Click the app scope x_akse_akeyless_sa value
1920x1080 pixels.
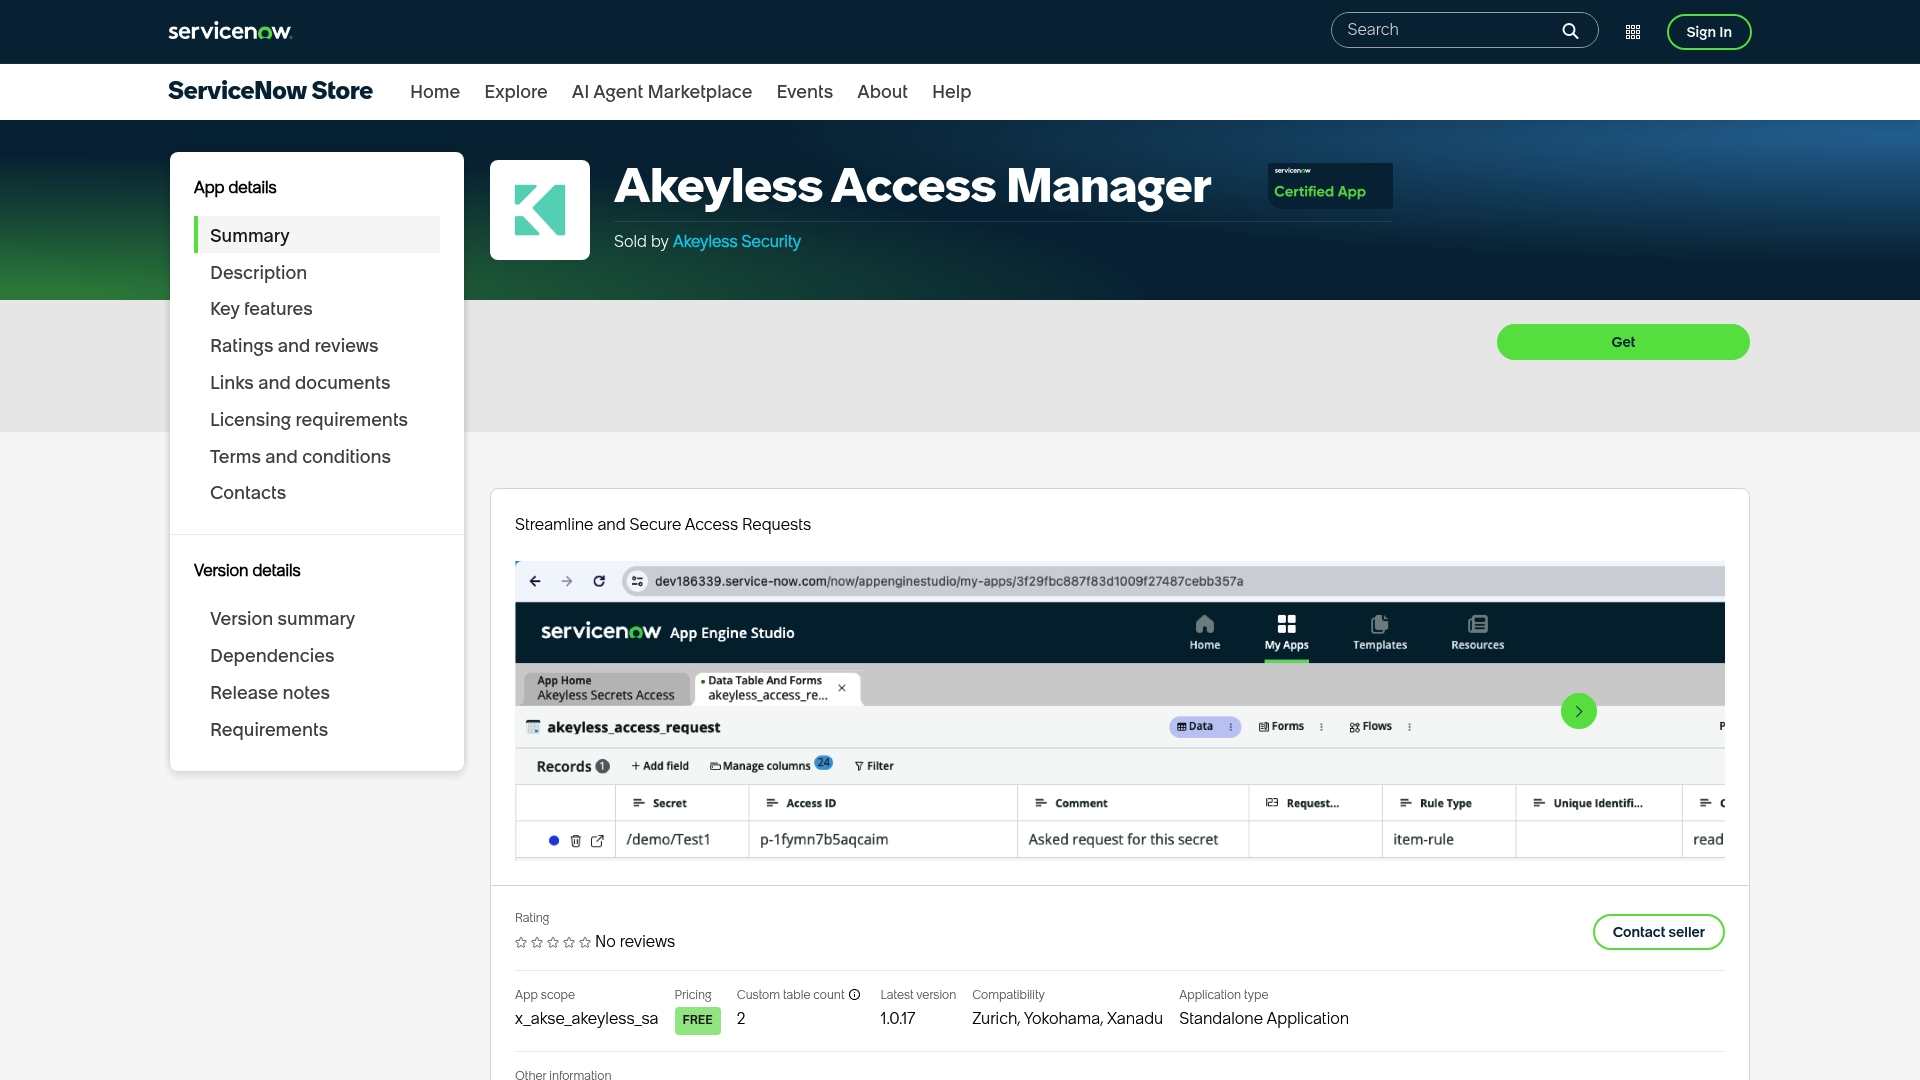pos(586,1019)
